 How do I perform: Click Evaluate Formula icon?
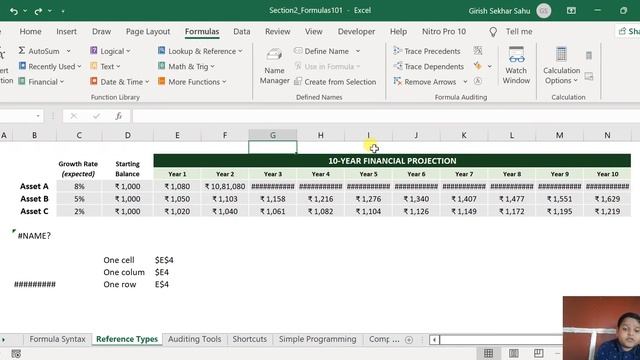[478, 81]
